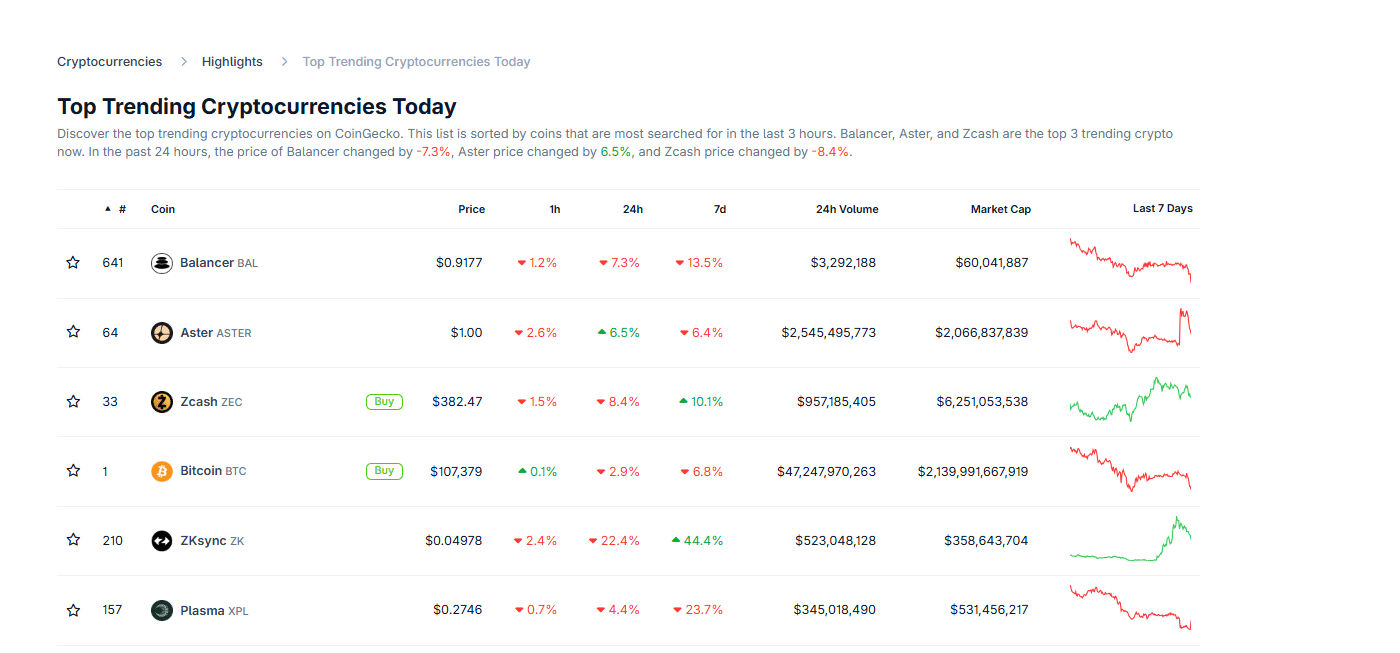
Task: Click the Bitcoin orange logo icon
Action: tap(161, 470)
